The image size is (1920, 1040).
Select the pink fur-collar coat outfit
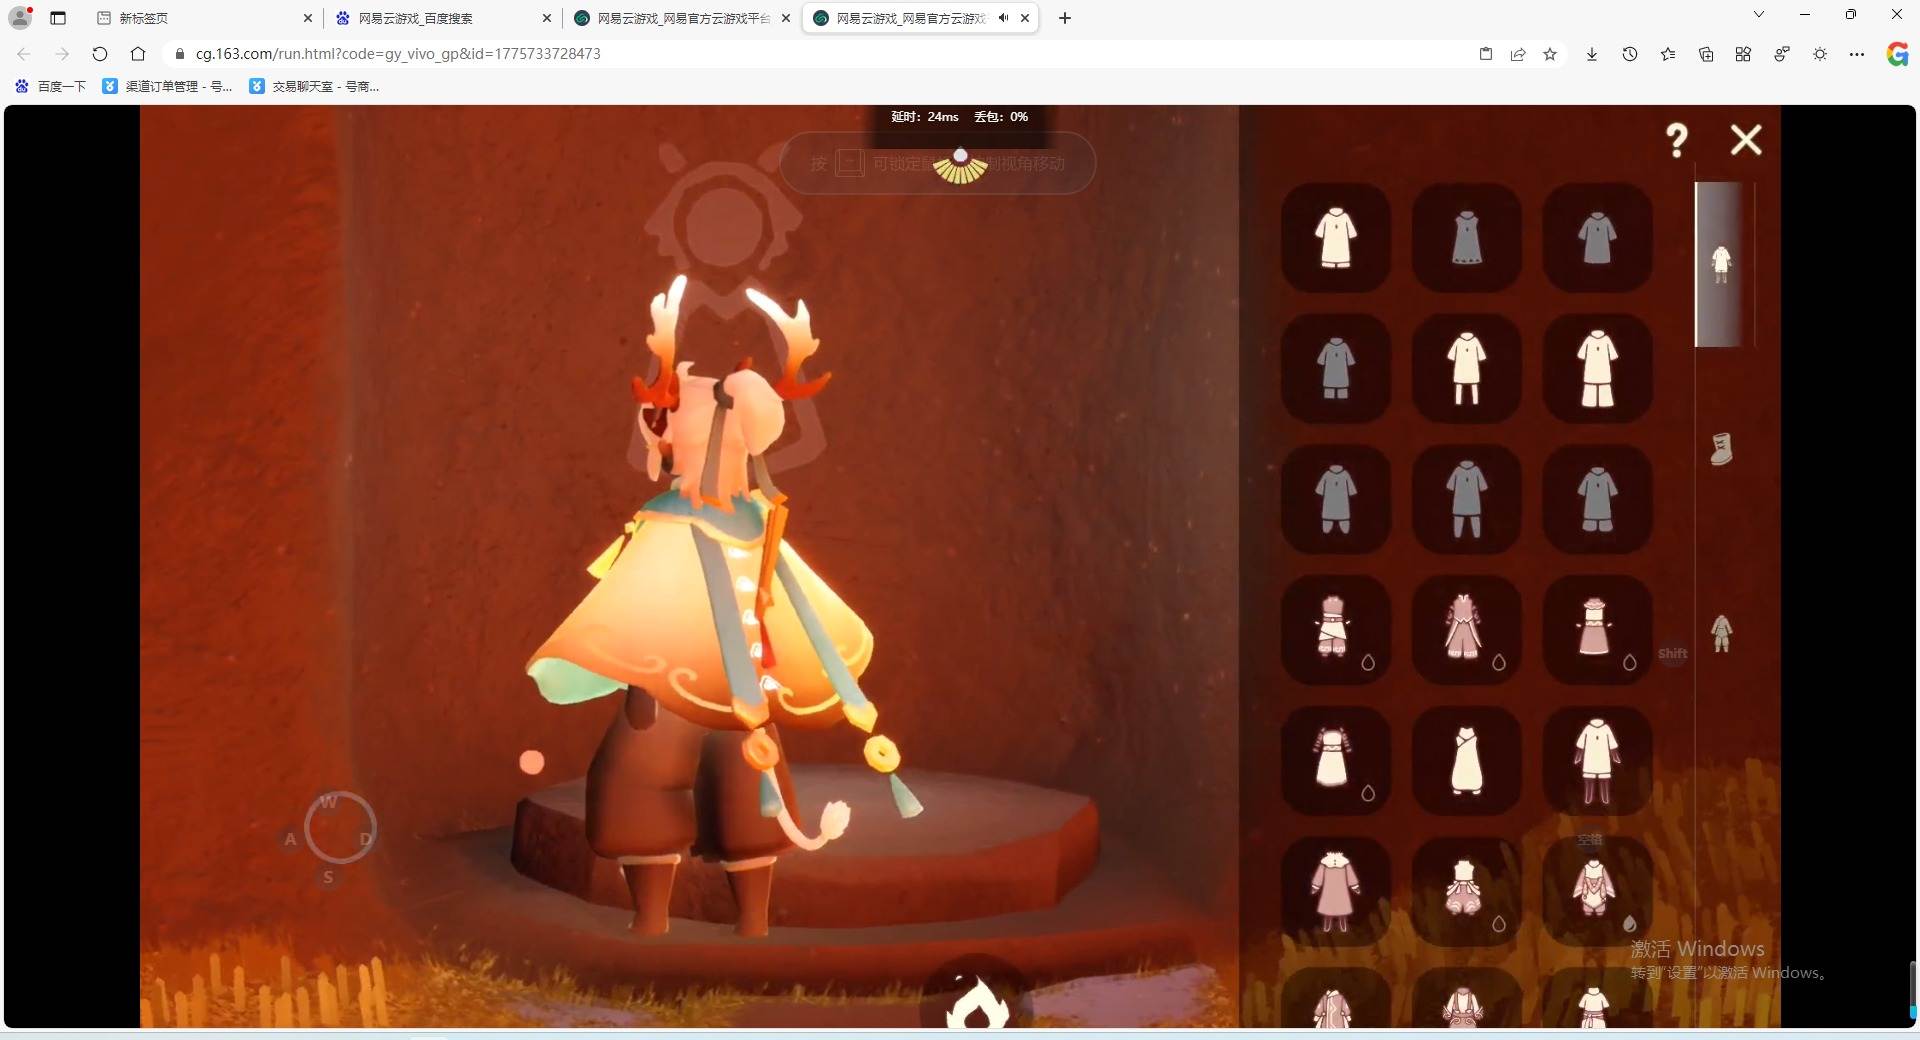pyautogui.click(x=1336, y=892)
